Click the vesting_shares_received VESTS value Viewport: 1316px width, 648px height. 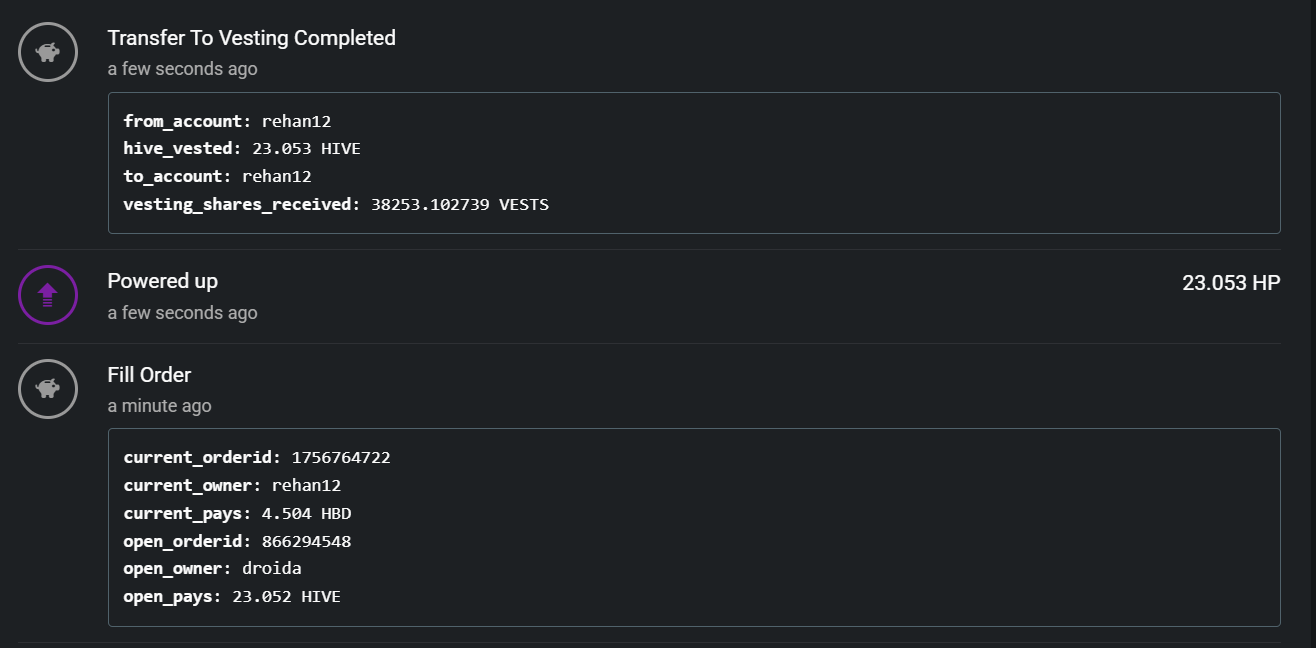pos(459,205)
